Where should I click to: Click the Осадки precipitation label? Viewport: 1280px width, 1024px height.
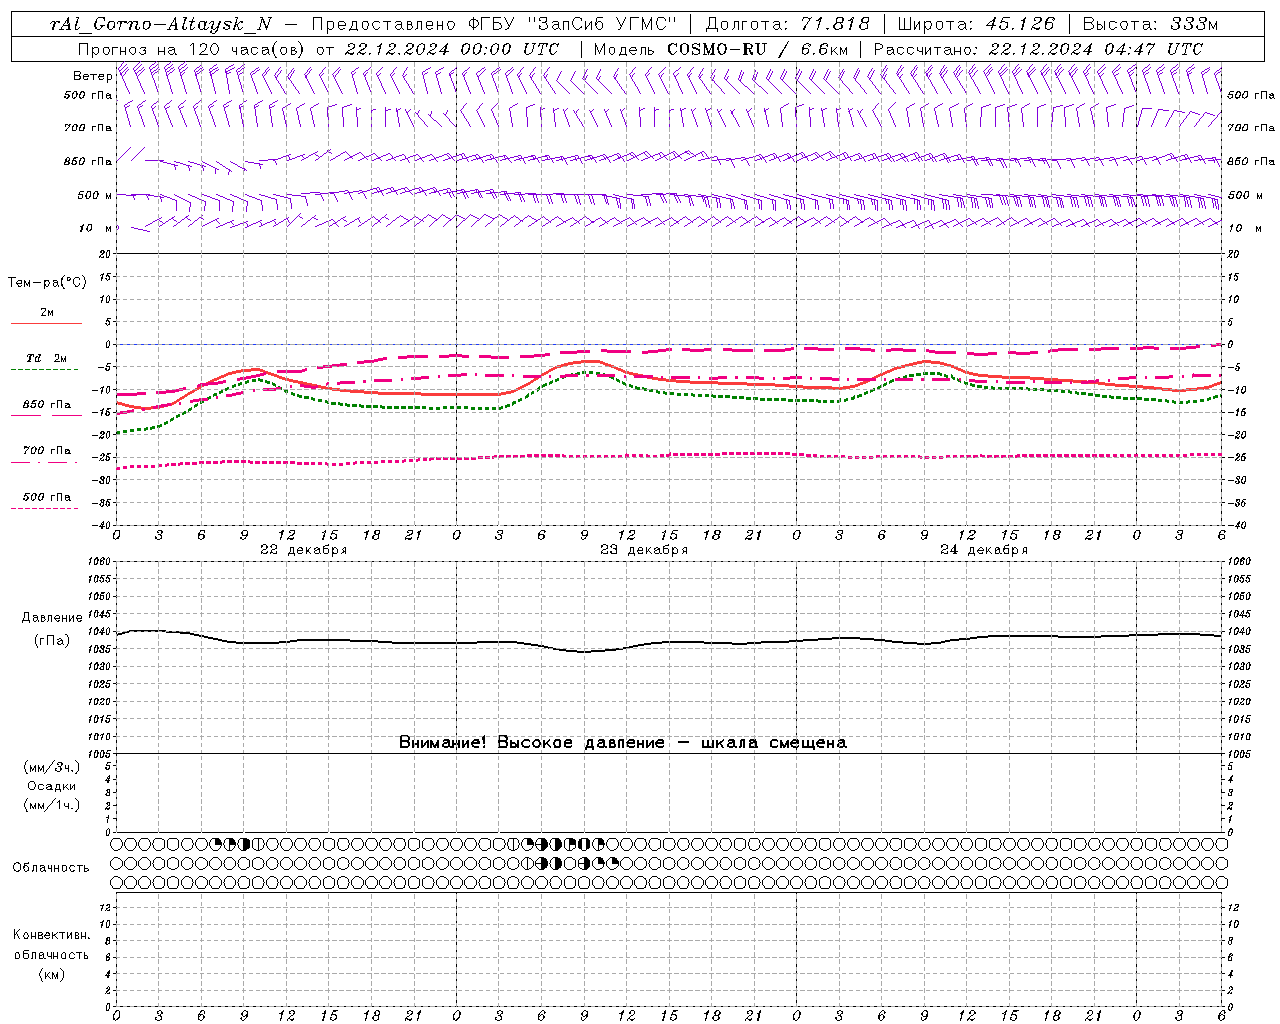pyautogui.click(x=52, y=786)
